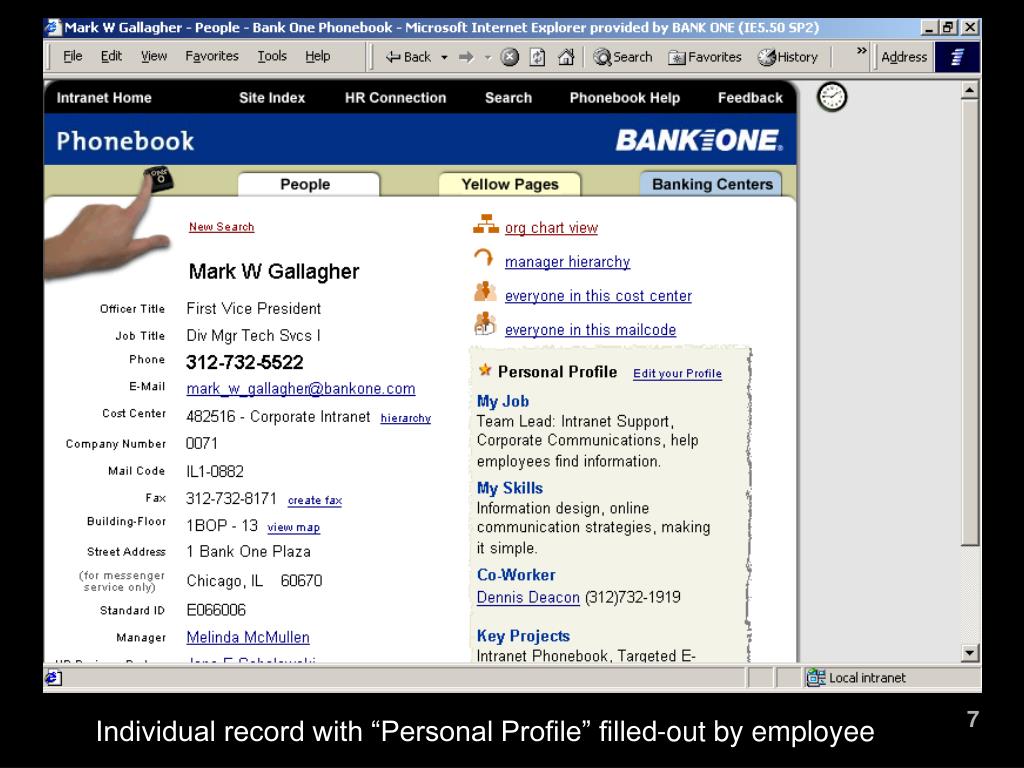Open the manager hierarchy link
1024x768 pixels.
568,262
